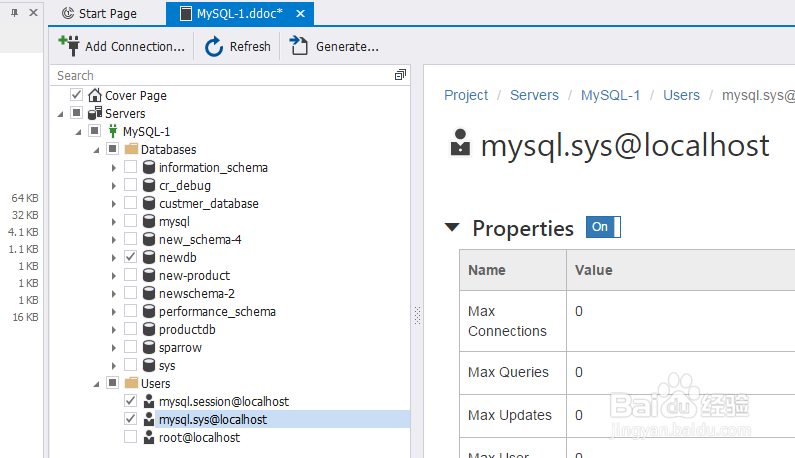
Task: Click the Add Connection plug icon
Action: click(x=69, y=46)
